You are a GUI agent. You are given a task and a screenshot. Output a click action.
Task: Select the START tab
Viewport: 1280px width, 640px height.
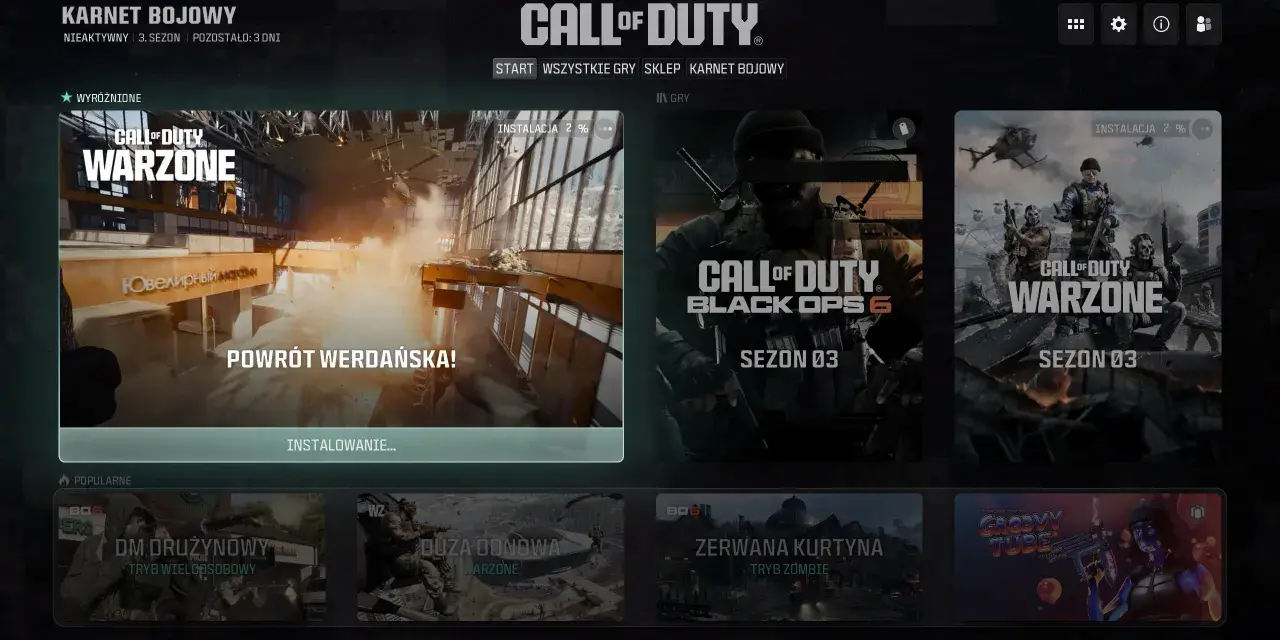(x=515, y=68)
